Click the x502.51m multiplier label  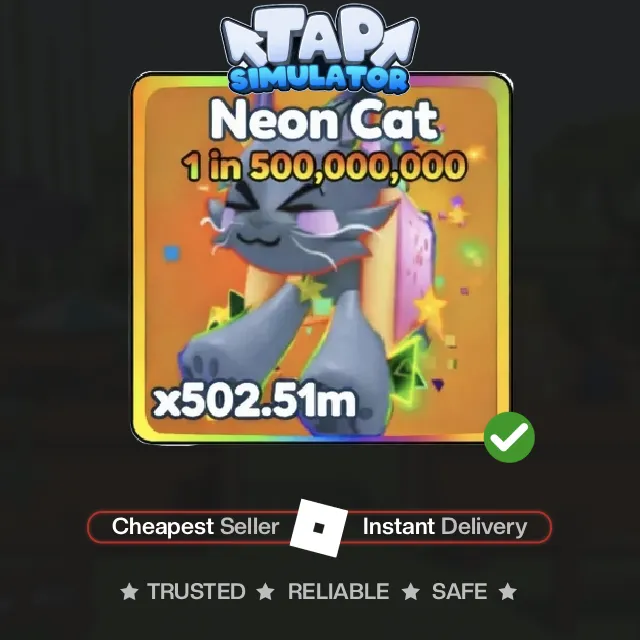[254, 400]
